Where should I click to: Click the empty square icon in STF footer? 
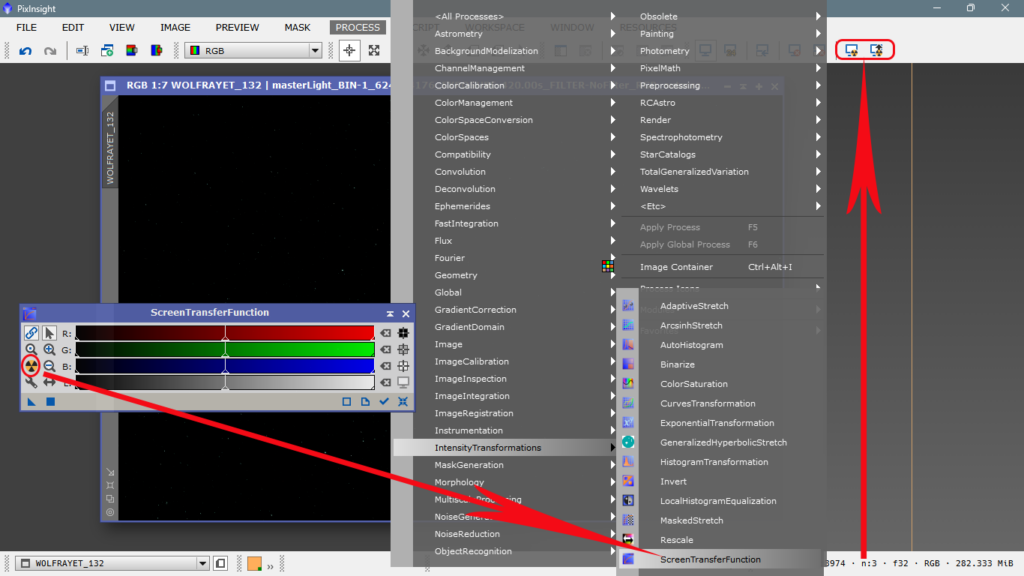(347, 402)
